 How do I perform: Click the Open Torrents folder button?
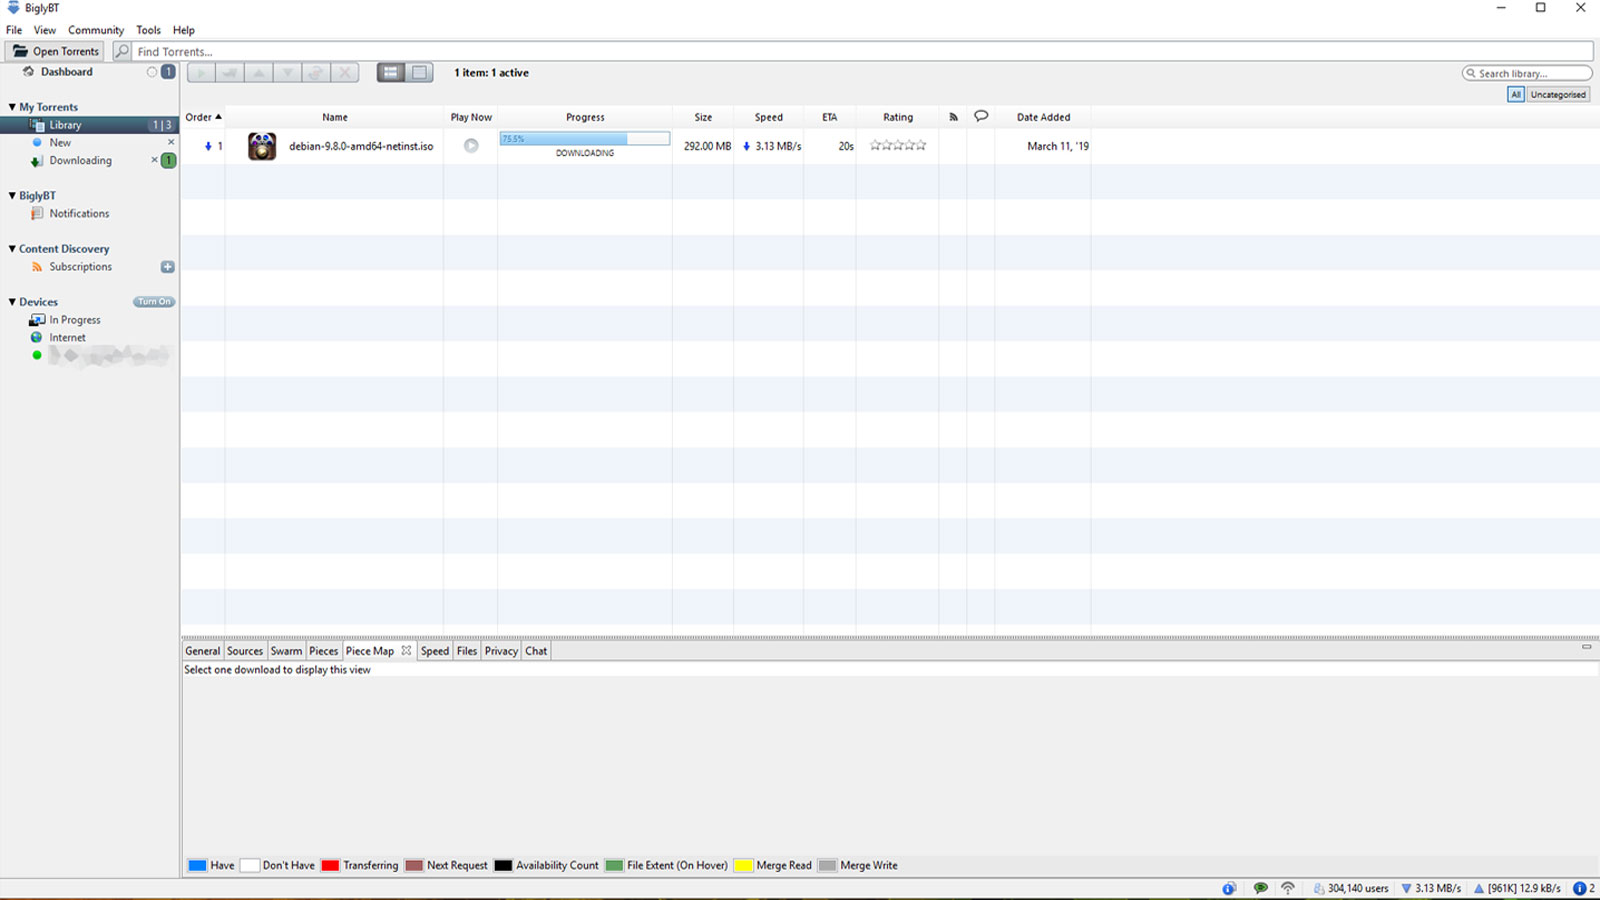click(55, 51)
